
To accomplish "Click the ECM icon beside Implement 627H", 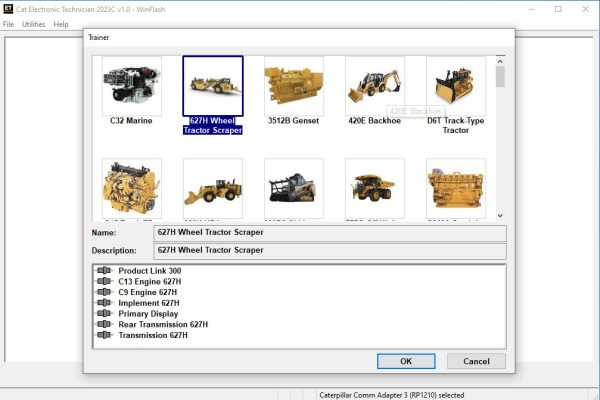I will click(x=104, y=302).
